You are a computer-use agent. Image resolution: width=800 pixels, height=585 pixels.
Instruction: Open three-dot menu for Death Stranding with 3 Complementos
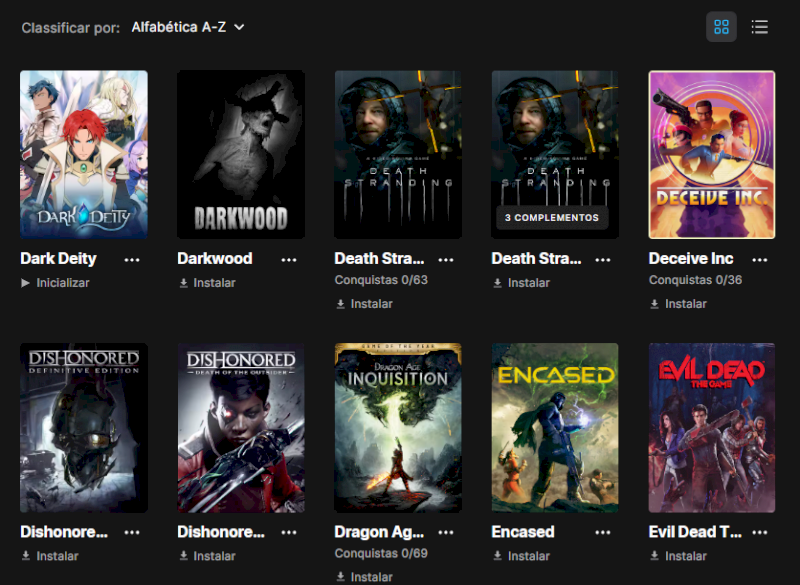coord(603,260)
